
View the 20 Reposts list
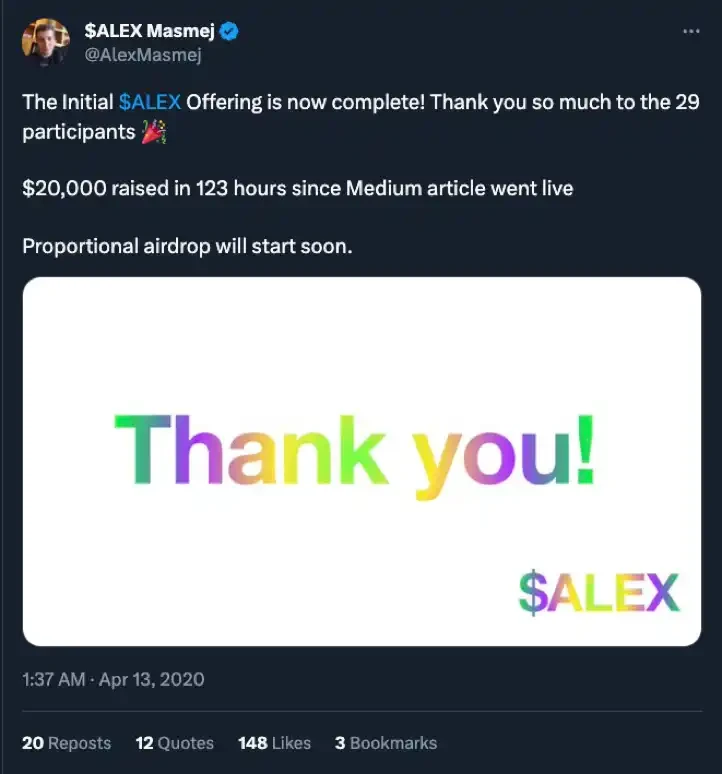[66, 743]
